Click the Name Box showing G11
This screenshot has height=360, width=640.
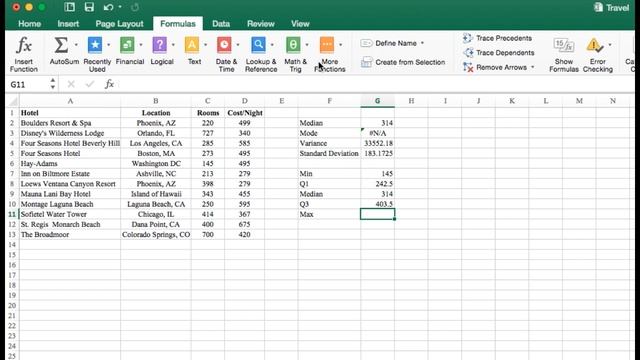click(28, 84)
